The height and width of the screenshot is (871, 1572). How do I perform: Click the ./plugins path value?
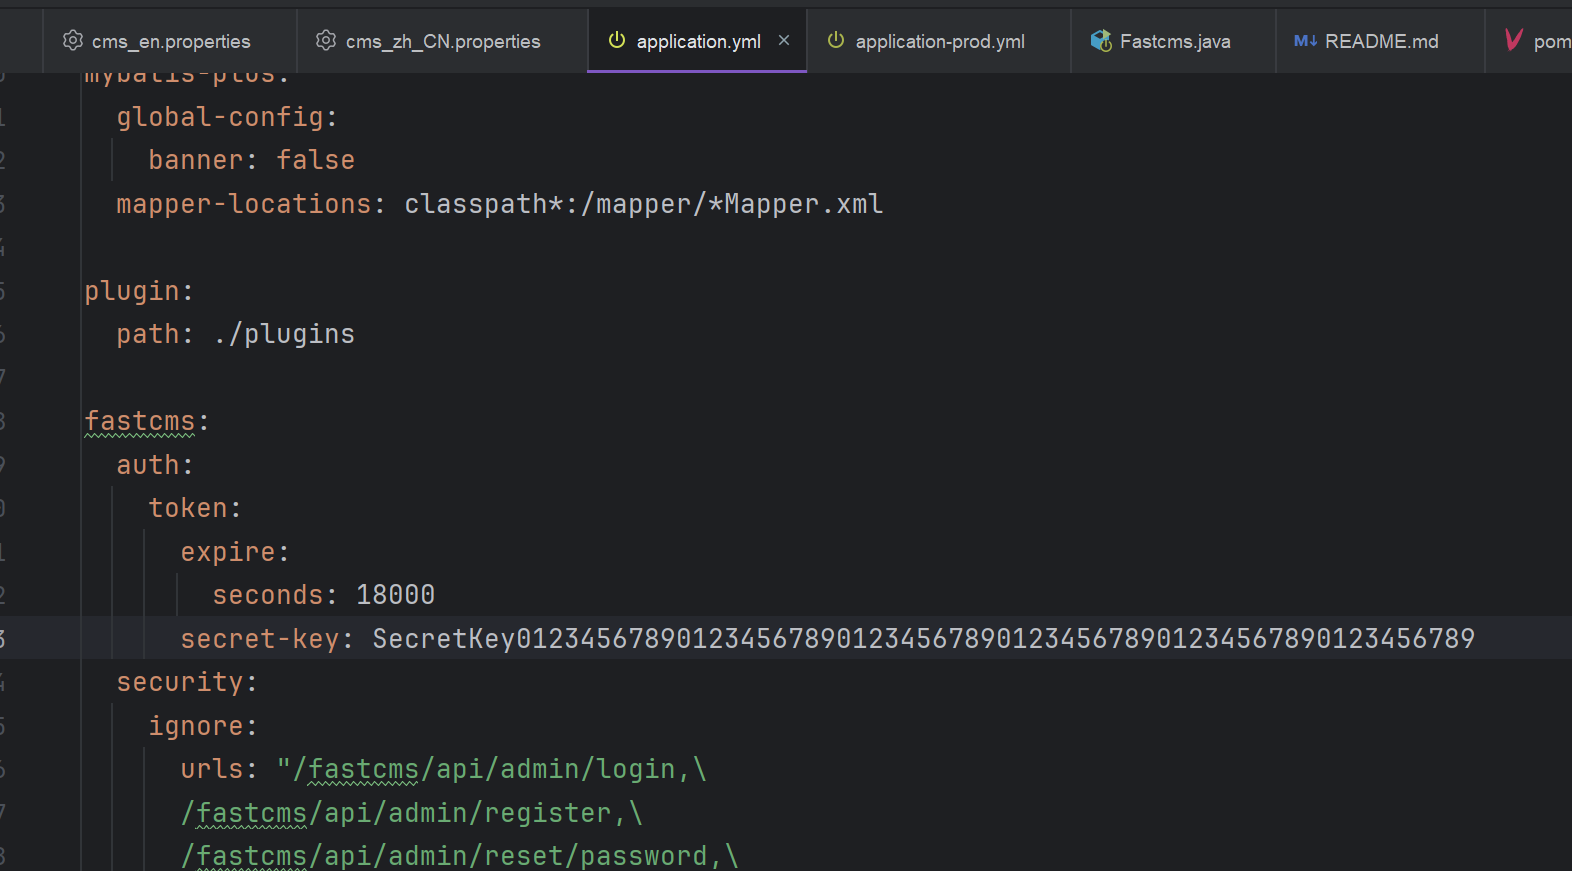(285, 334)
